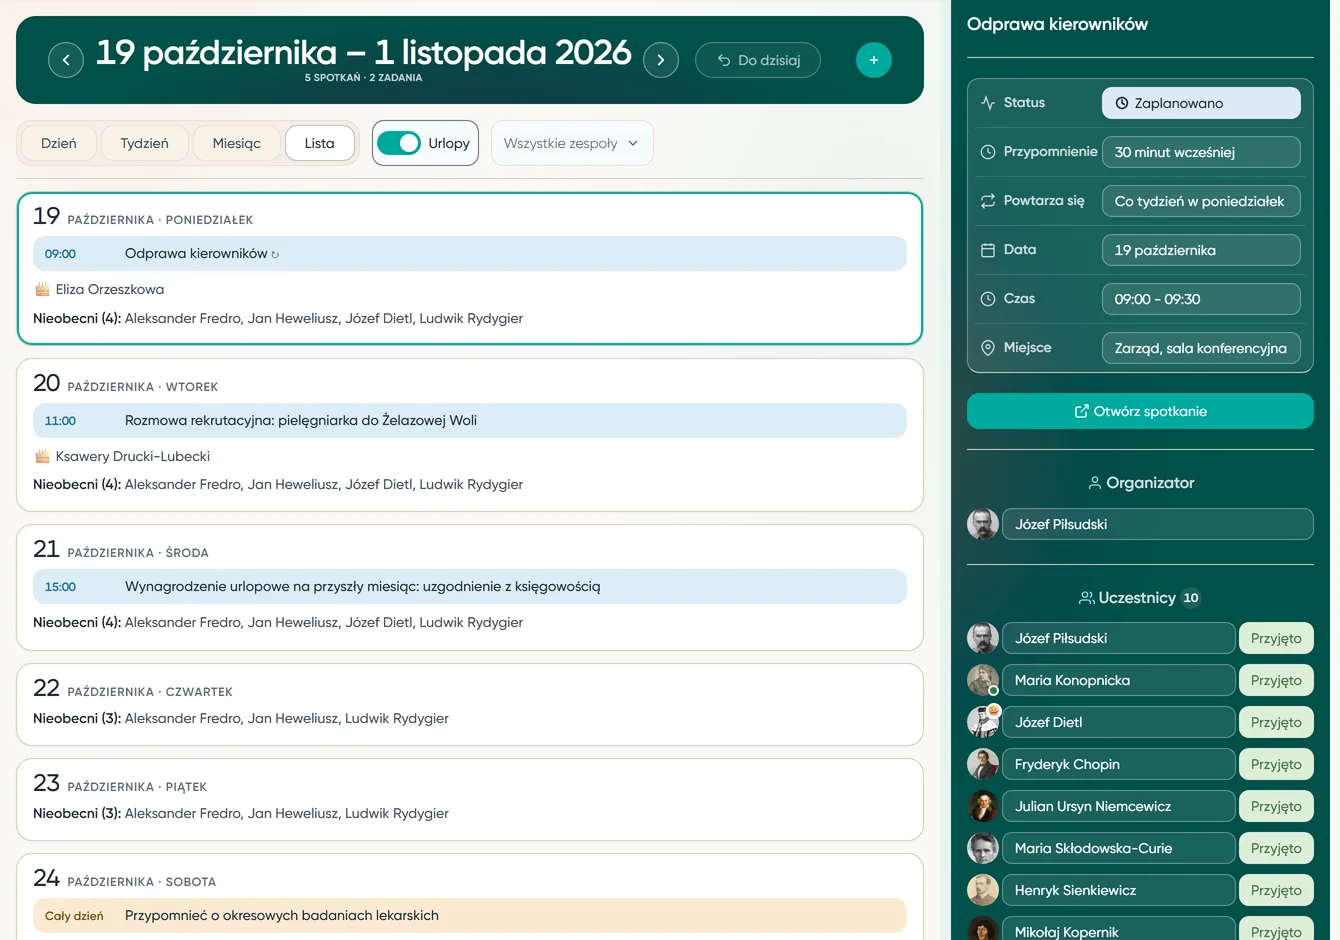Viewport: 1340px width, 940px height.
Task: Select the Lista view tab
Action: [320, 143]
